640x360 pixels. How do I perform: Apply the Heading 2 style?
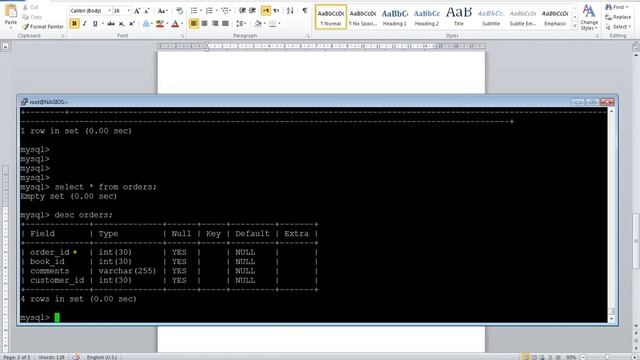pyautogui.click(x=427, y=17)
